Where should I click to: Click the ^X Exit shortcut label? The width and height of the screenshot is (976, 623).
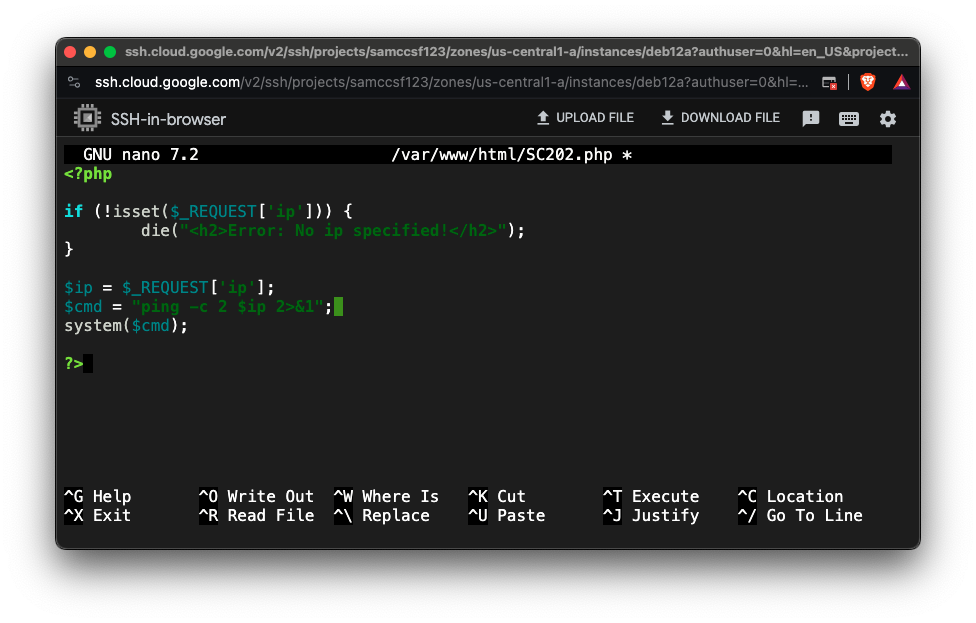(x=98, y=516)
